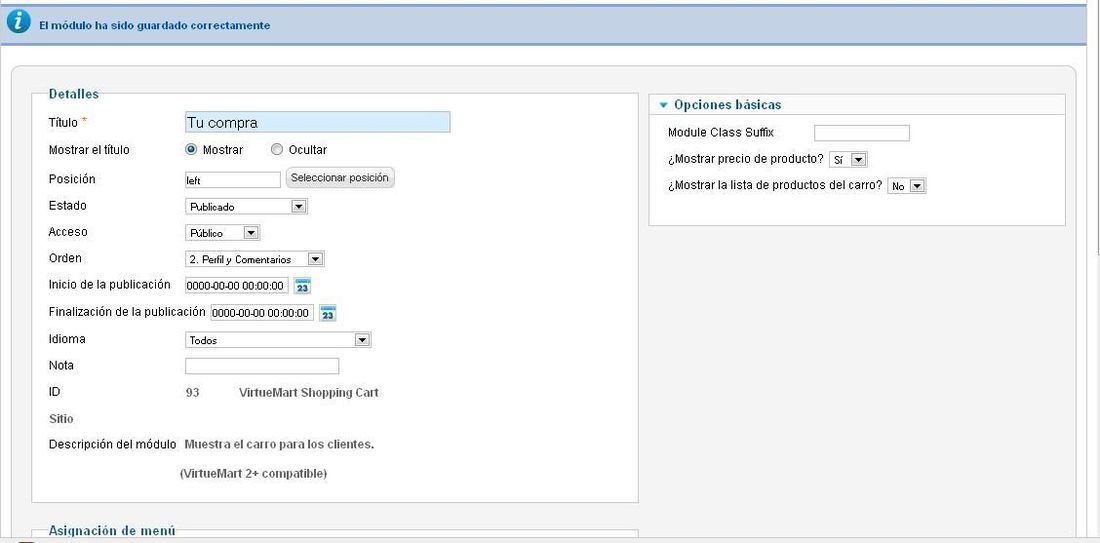This screenshot has height=543, width=1100.
Task: Click the ID value 93
Action: 192,393
